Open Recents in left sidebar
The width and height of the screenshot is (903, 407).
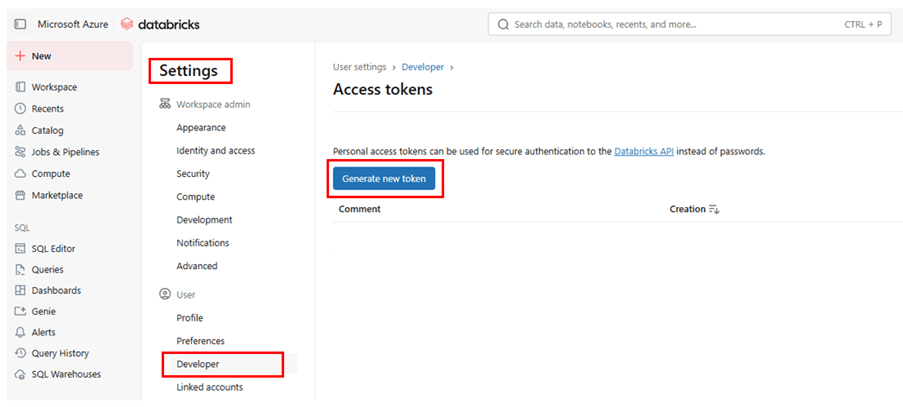pos(47,108)
